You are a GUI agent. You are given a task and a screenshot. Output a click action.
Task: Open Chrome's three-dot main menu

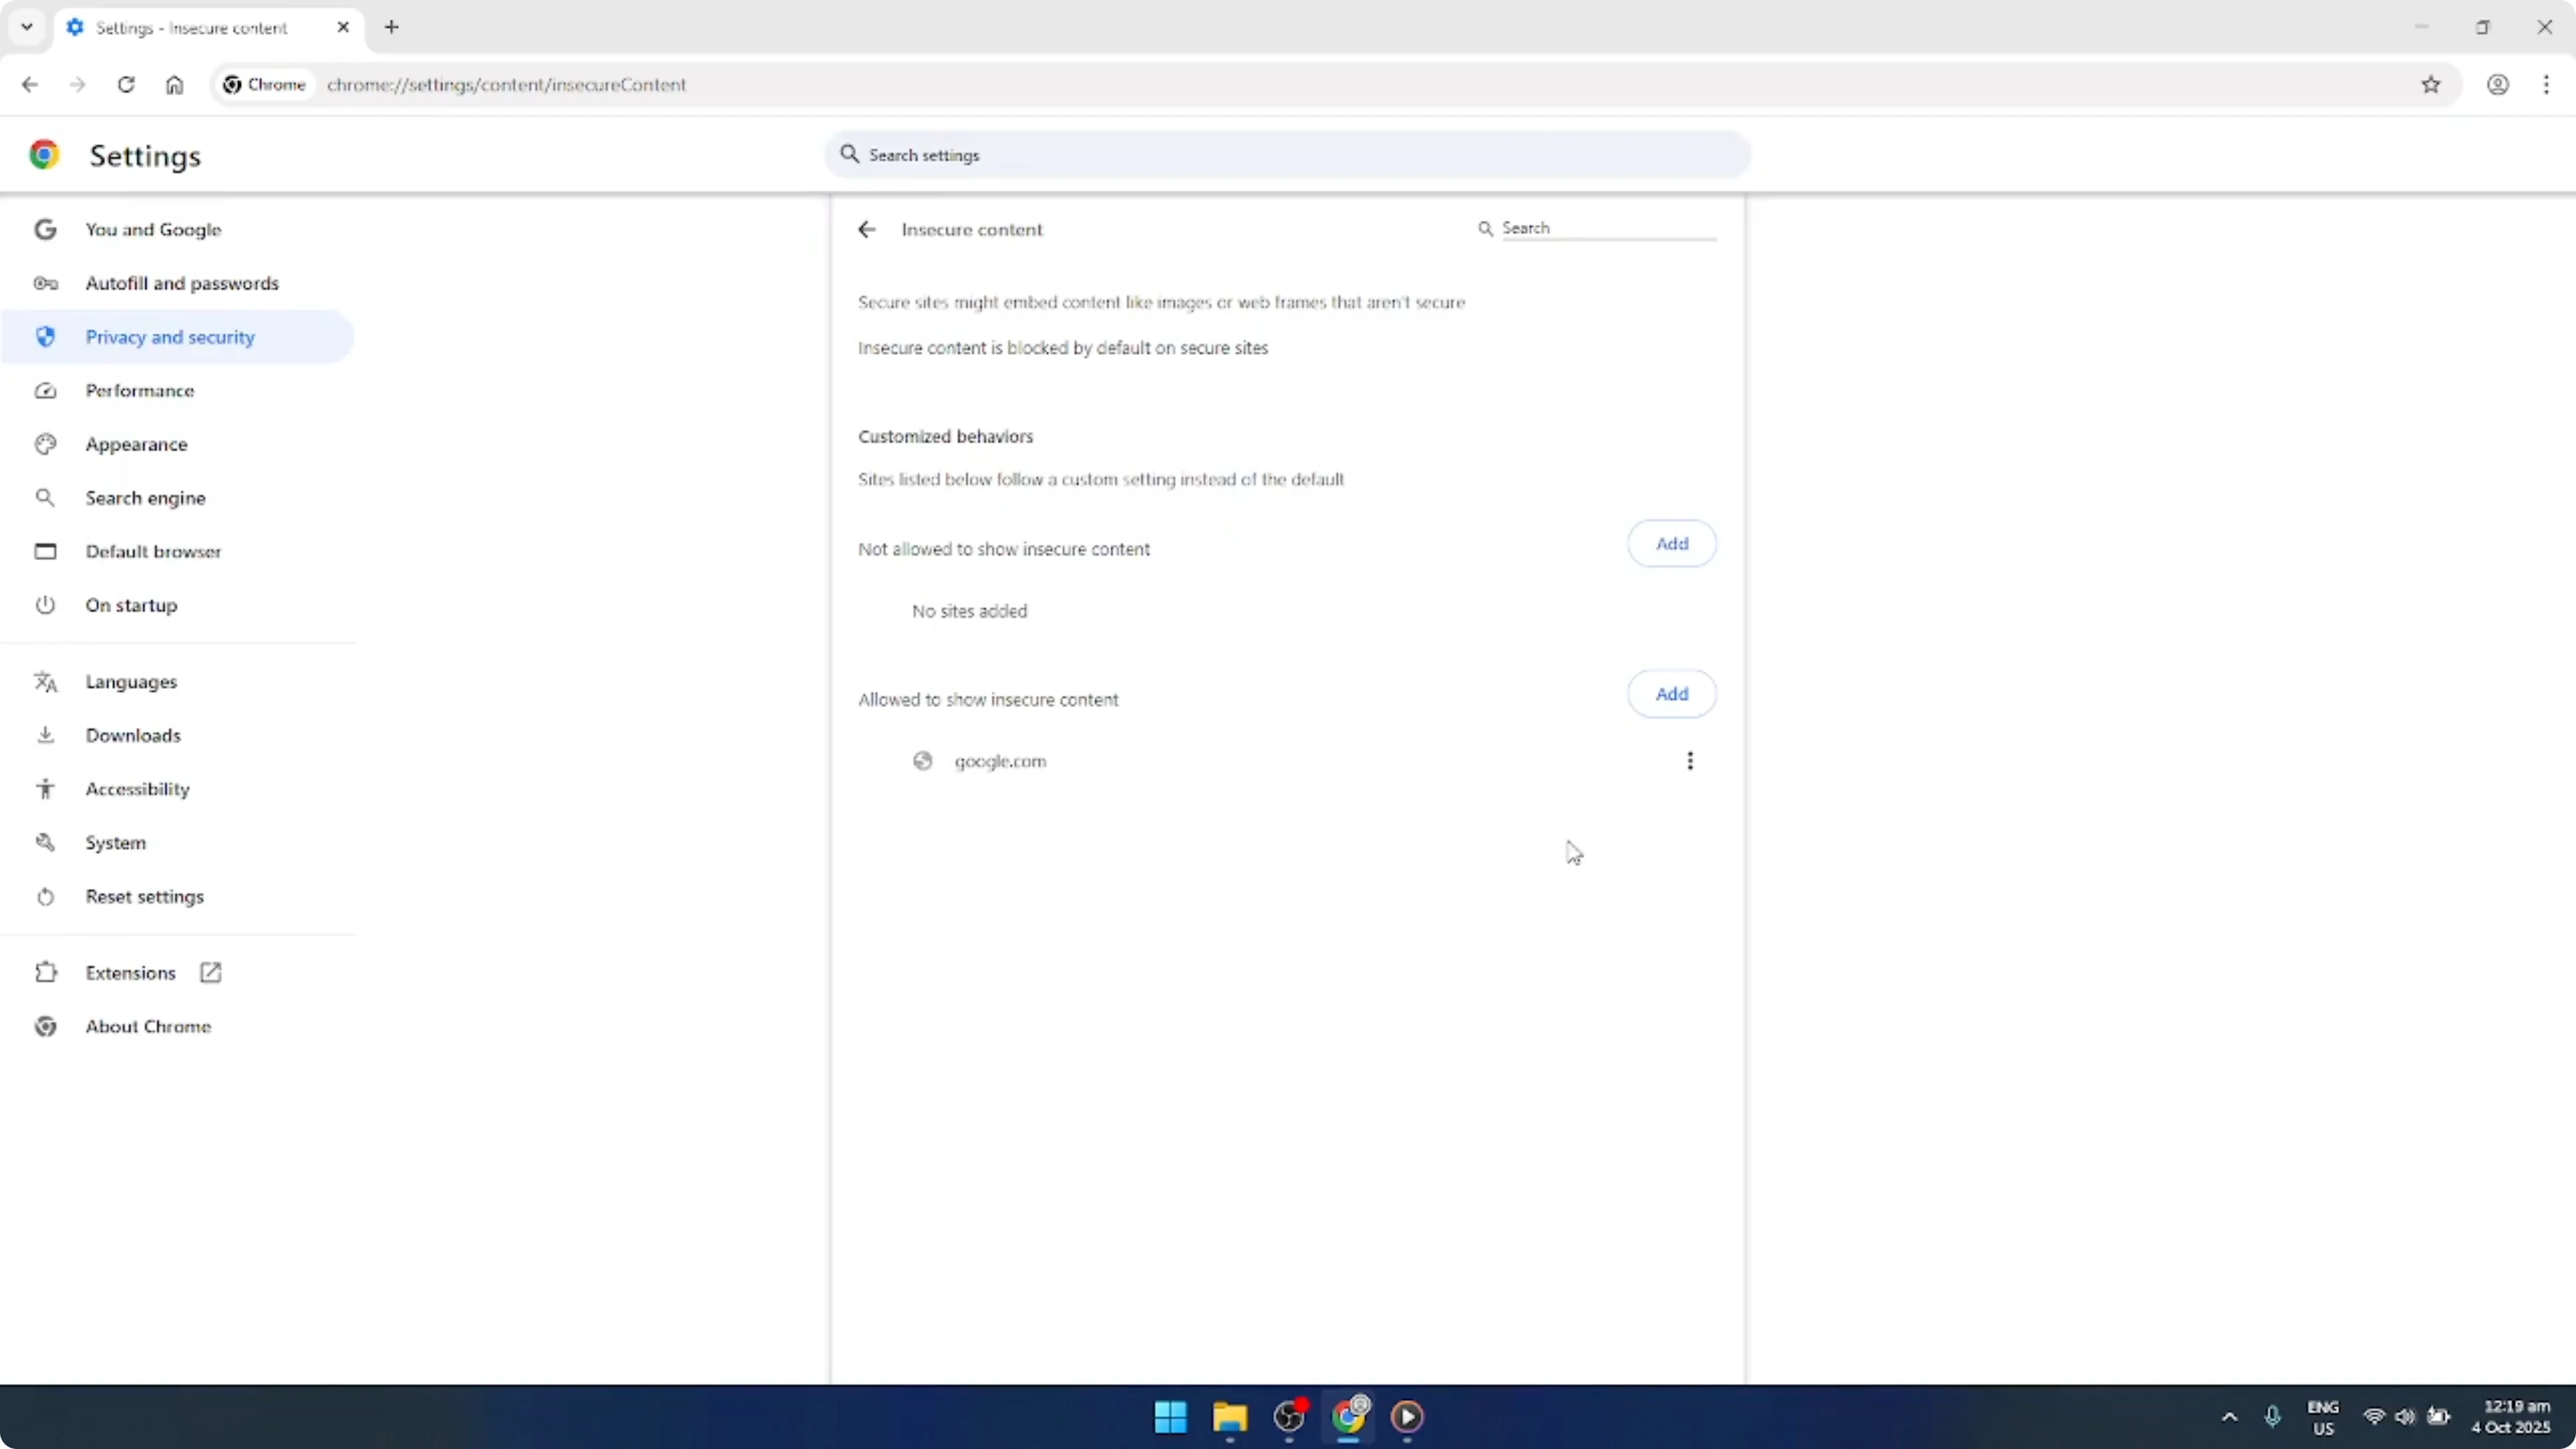[2547, 85]
